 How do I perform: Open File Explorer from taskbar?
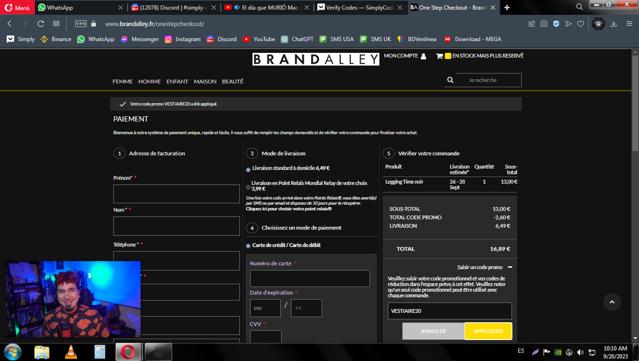coord(42,352)
